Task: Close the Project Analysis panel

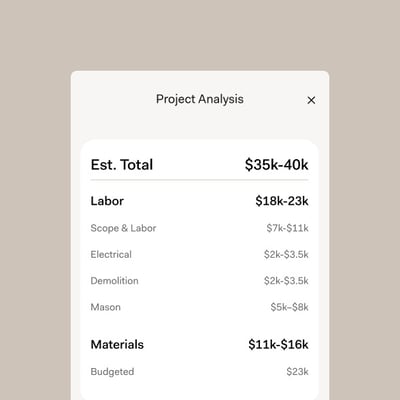Action: coord(311,100)
